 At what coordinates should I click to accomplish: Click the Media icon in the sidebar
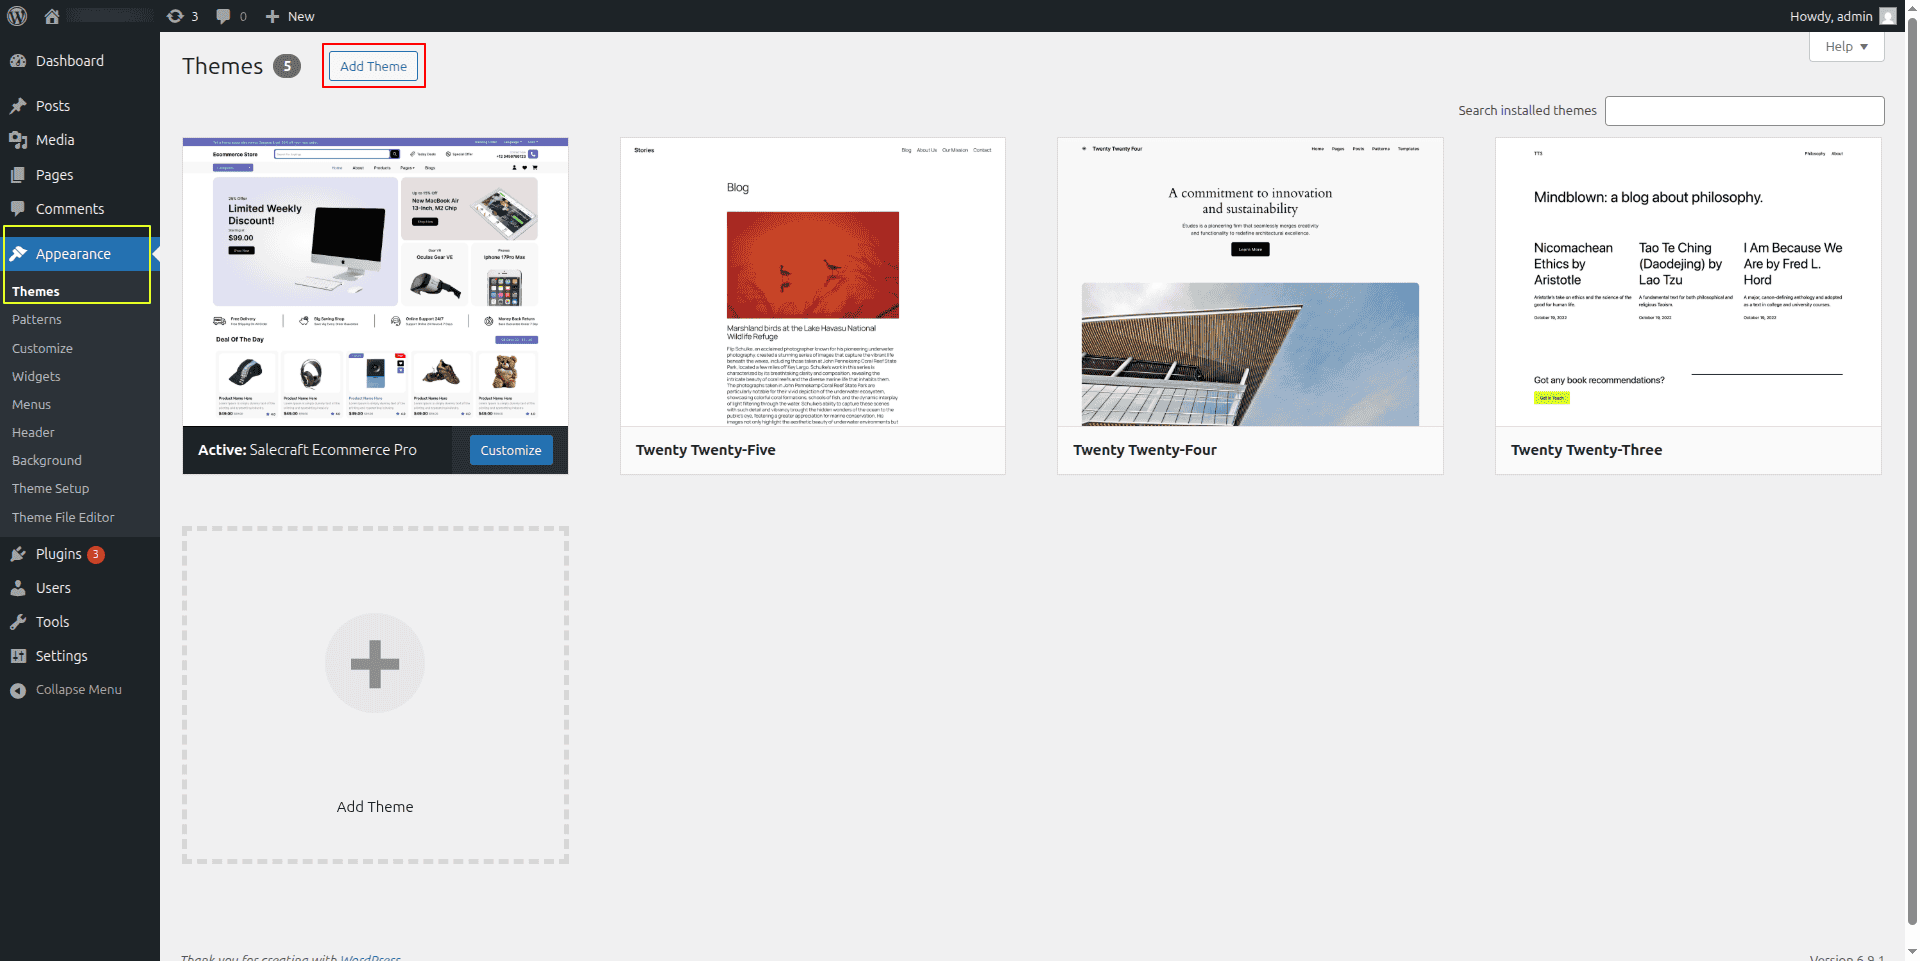coord(18,140)
